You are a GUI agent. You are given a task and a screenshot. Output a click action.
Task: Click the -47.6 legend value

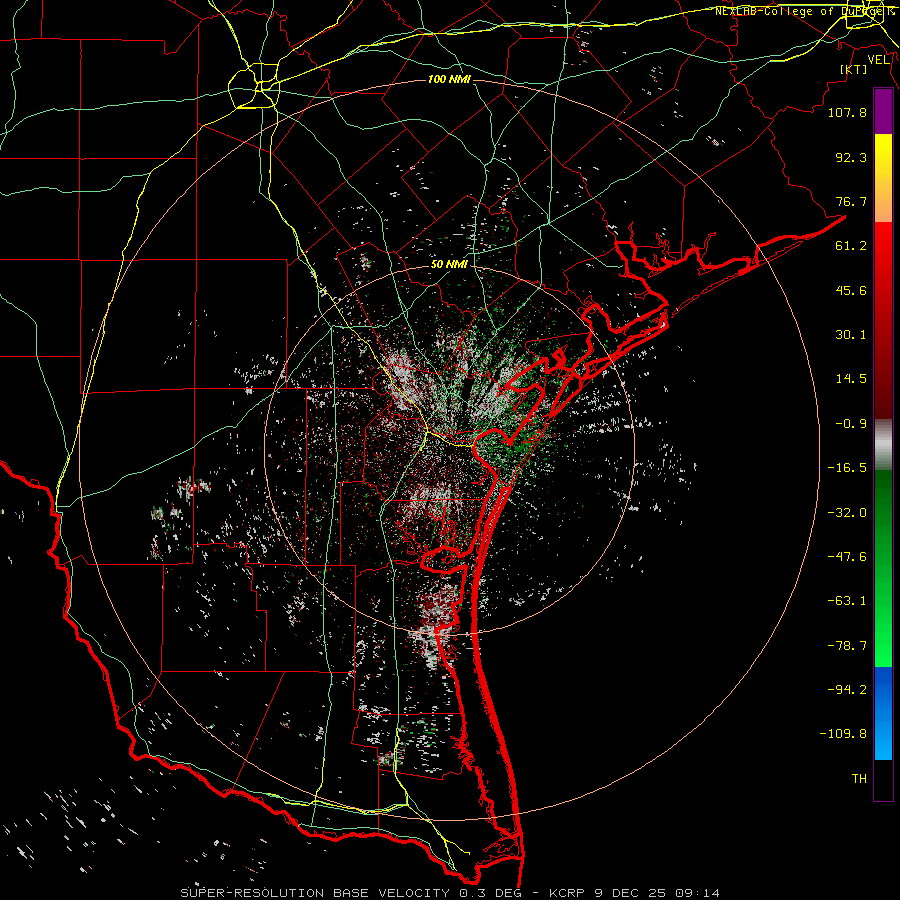tap(847, 557)
